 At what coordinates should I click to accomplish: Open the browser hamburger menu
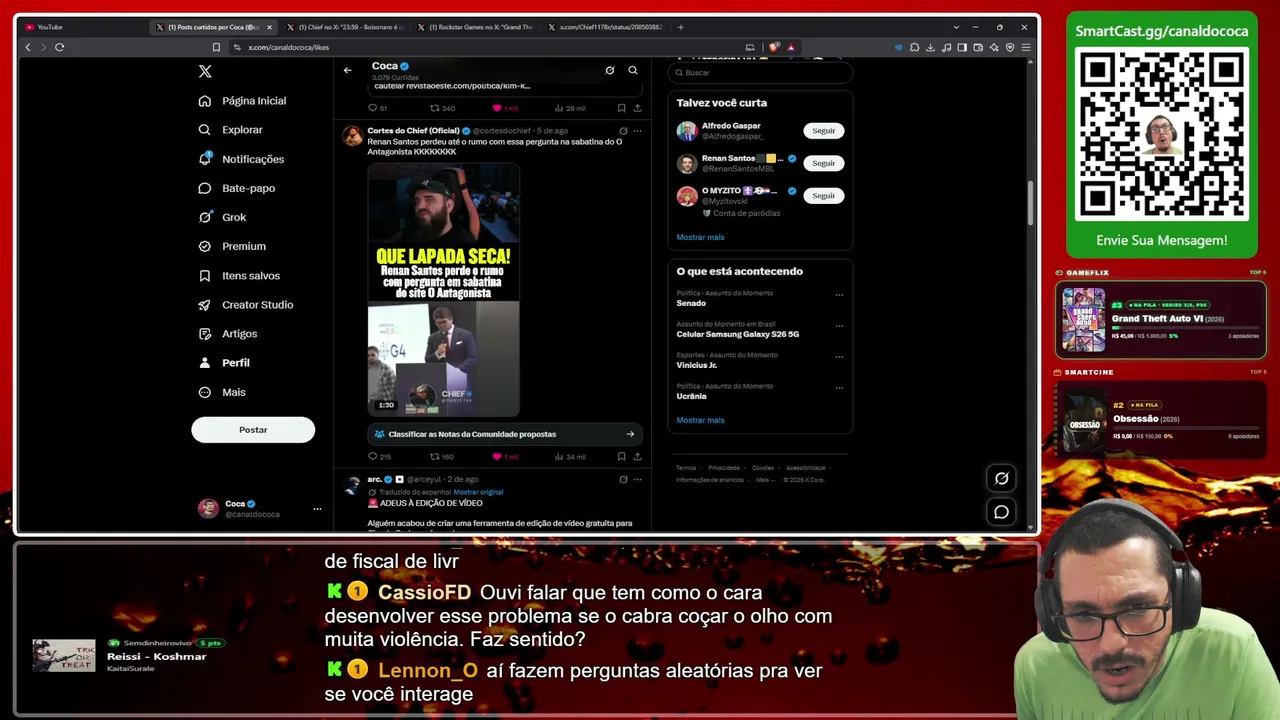[x=1025, y=47]
